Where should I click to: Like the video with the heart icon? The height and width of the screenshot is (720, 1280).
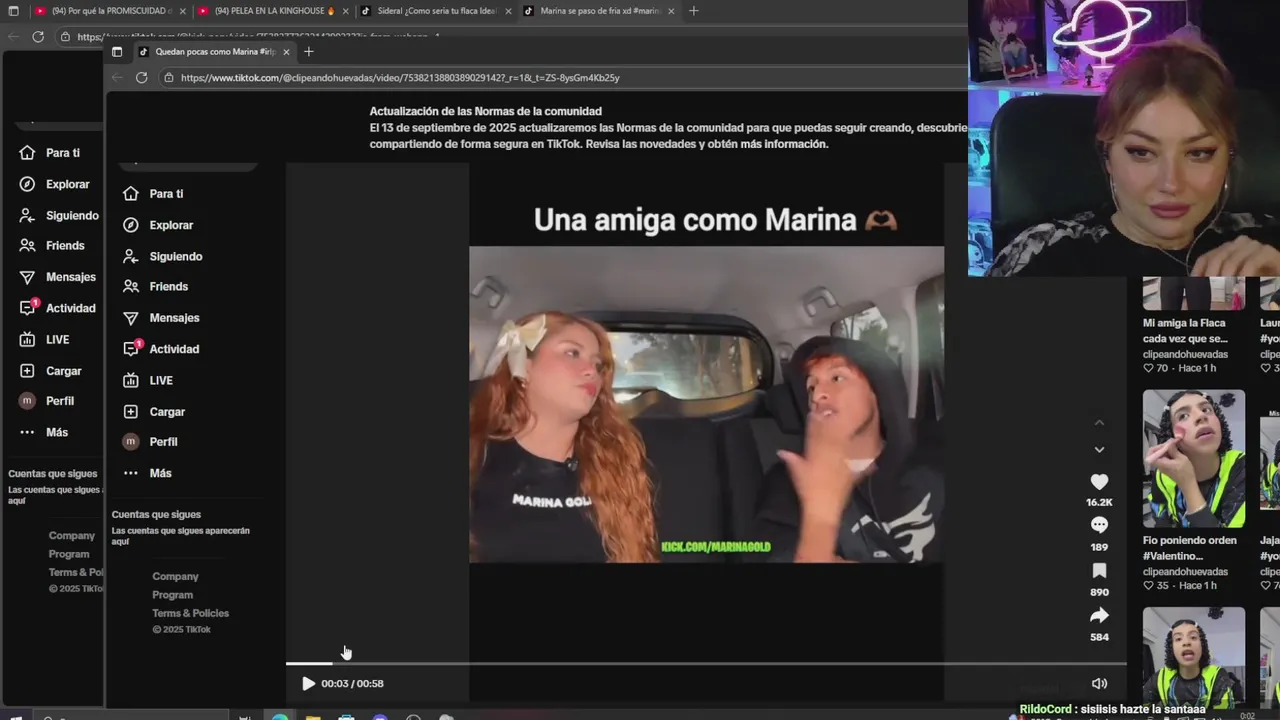[1099, 482]
